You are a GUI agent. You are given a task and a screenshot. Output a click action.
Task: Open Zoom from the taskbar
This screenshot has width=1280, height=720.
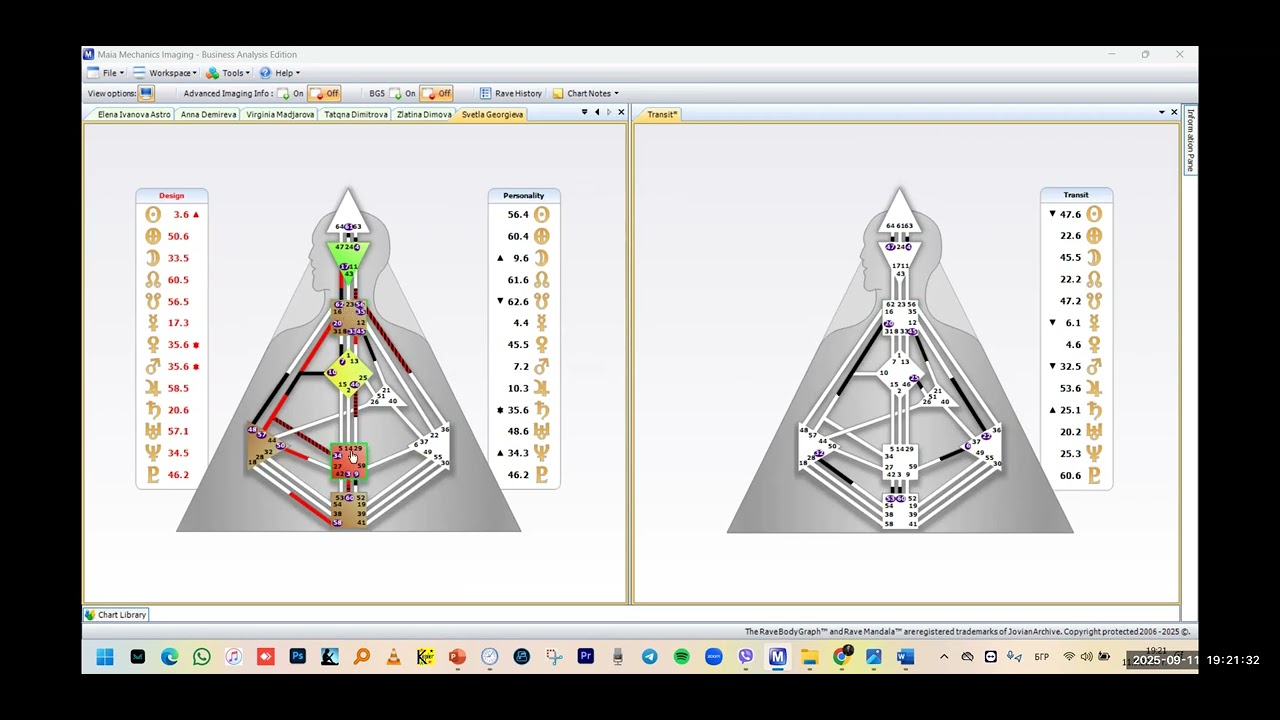pyautogui.click(x=713, y=657)
